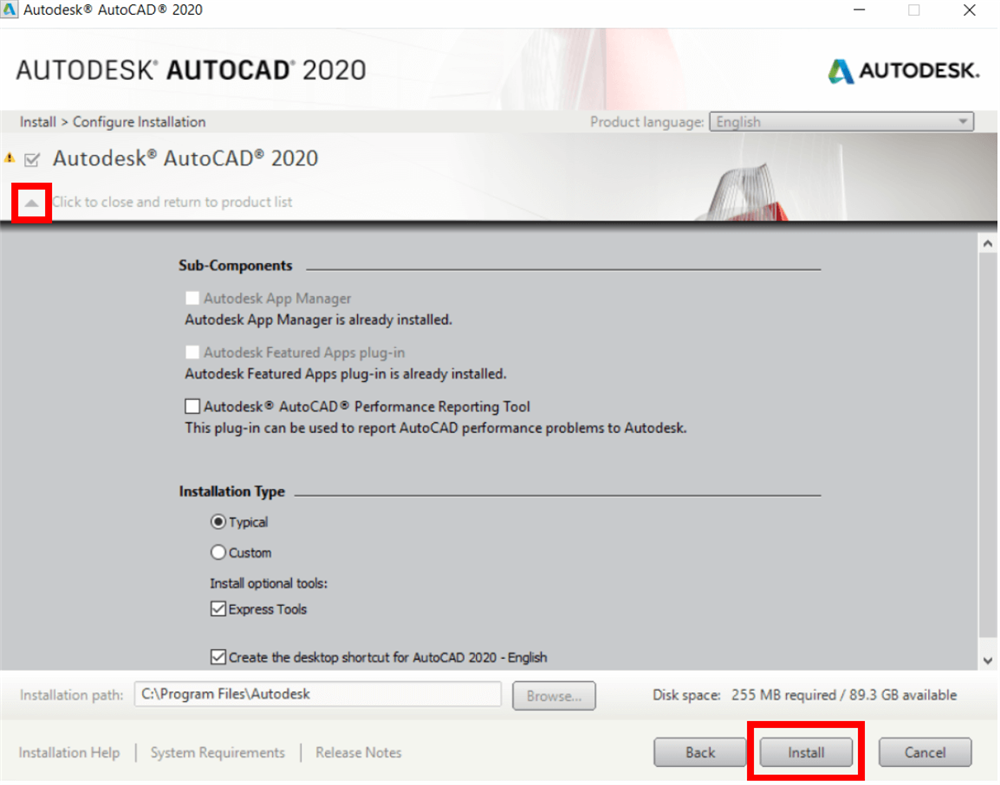1000x785 pixels.
Task: Open the Product language dropdown
Action: point(841,122)
